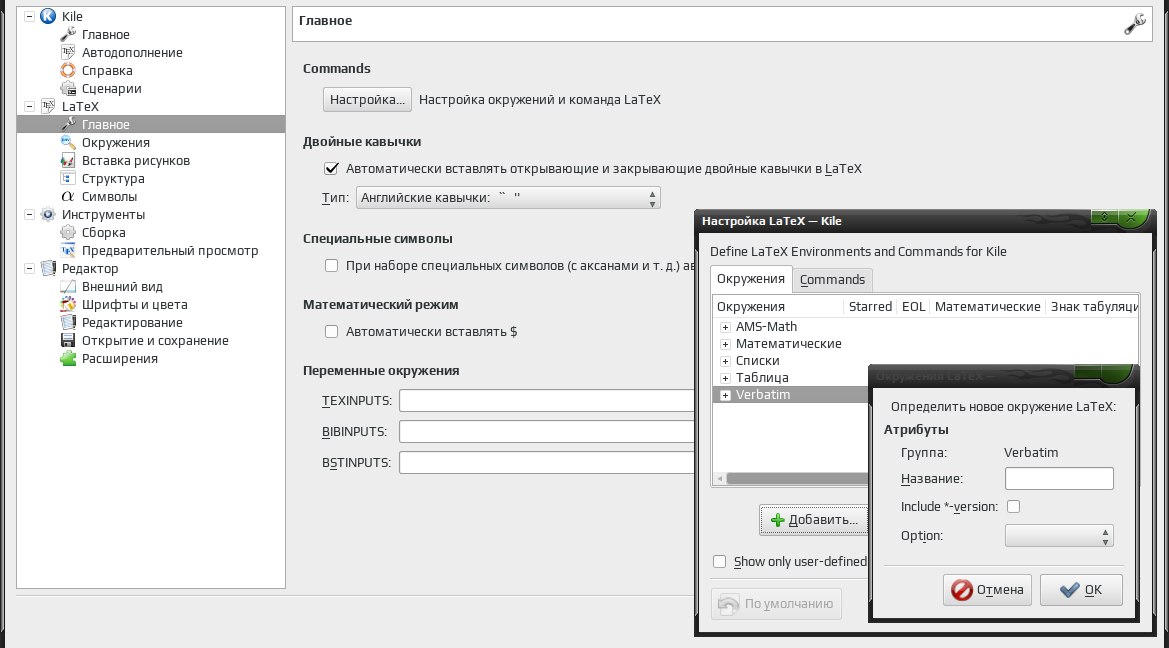The width and height of the screenshot is (1169, 648).
Task: Expand the AMS-Math environments group
Action: coord(725,327)
